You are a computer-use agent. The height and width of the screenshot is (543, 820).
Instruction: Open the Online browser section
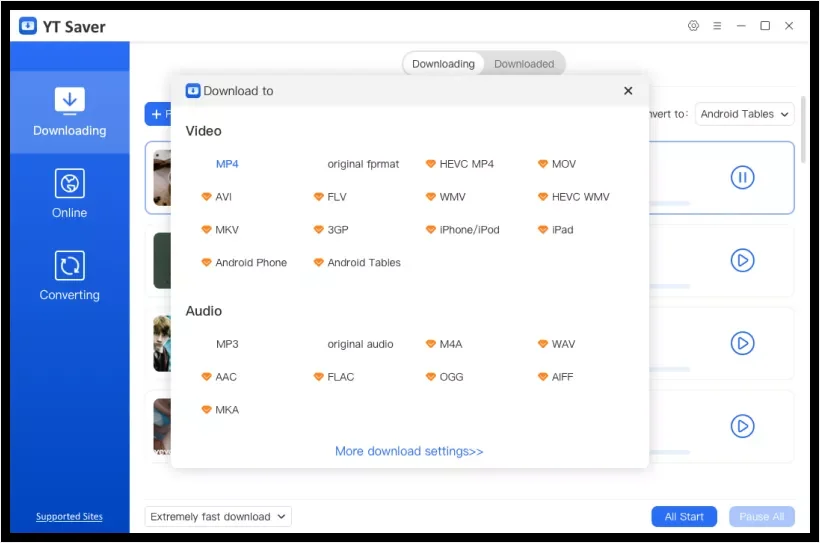69,194
